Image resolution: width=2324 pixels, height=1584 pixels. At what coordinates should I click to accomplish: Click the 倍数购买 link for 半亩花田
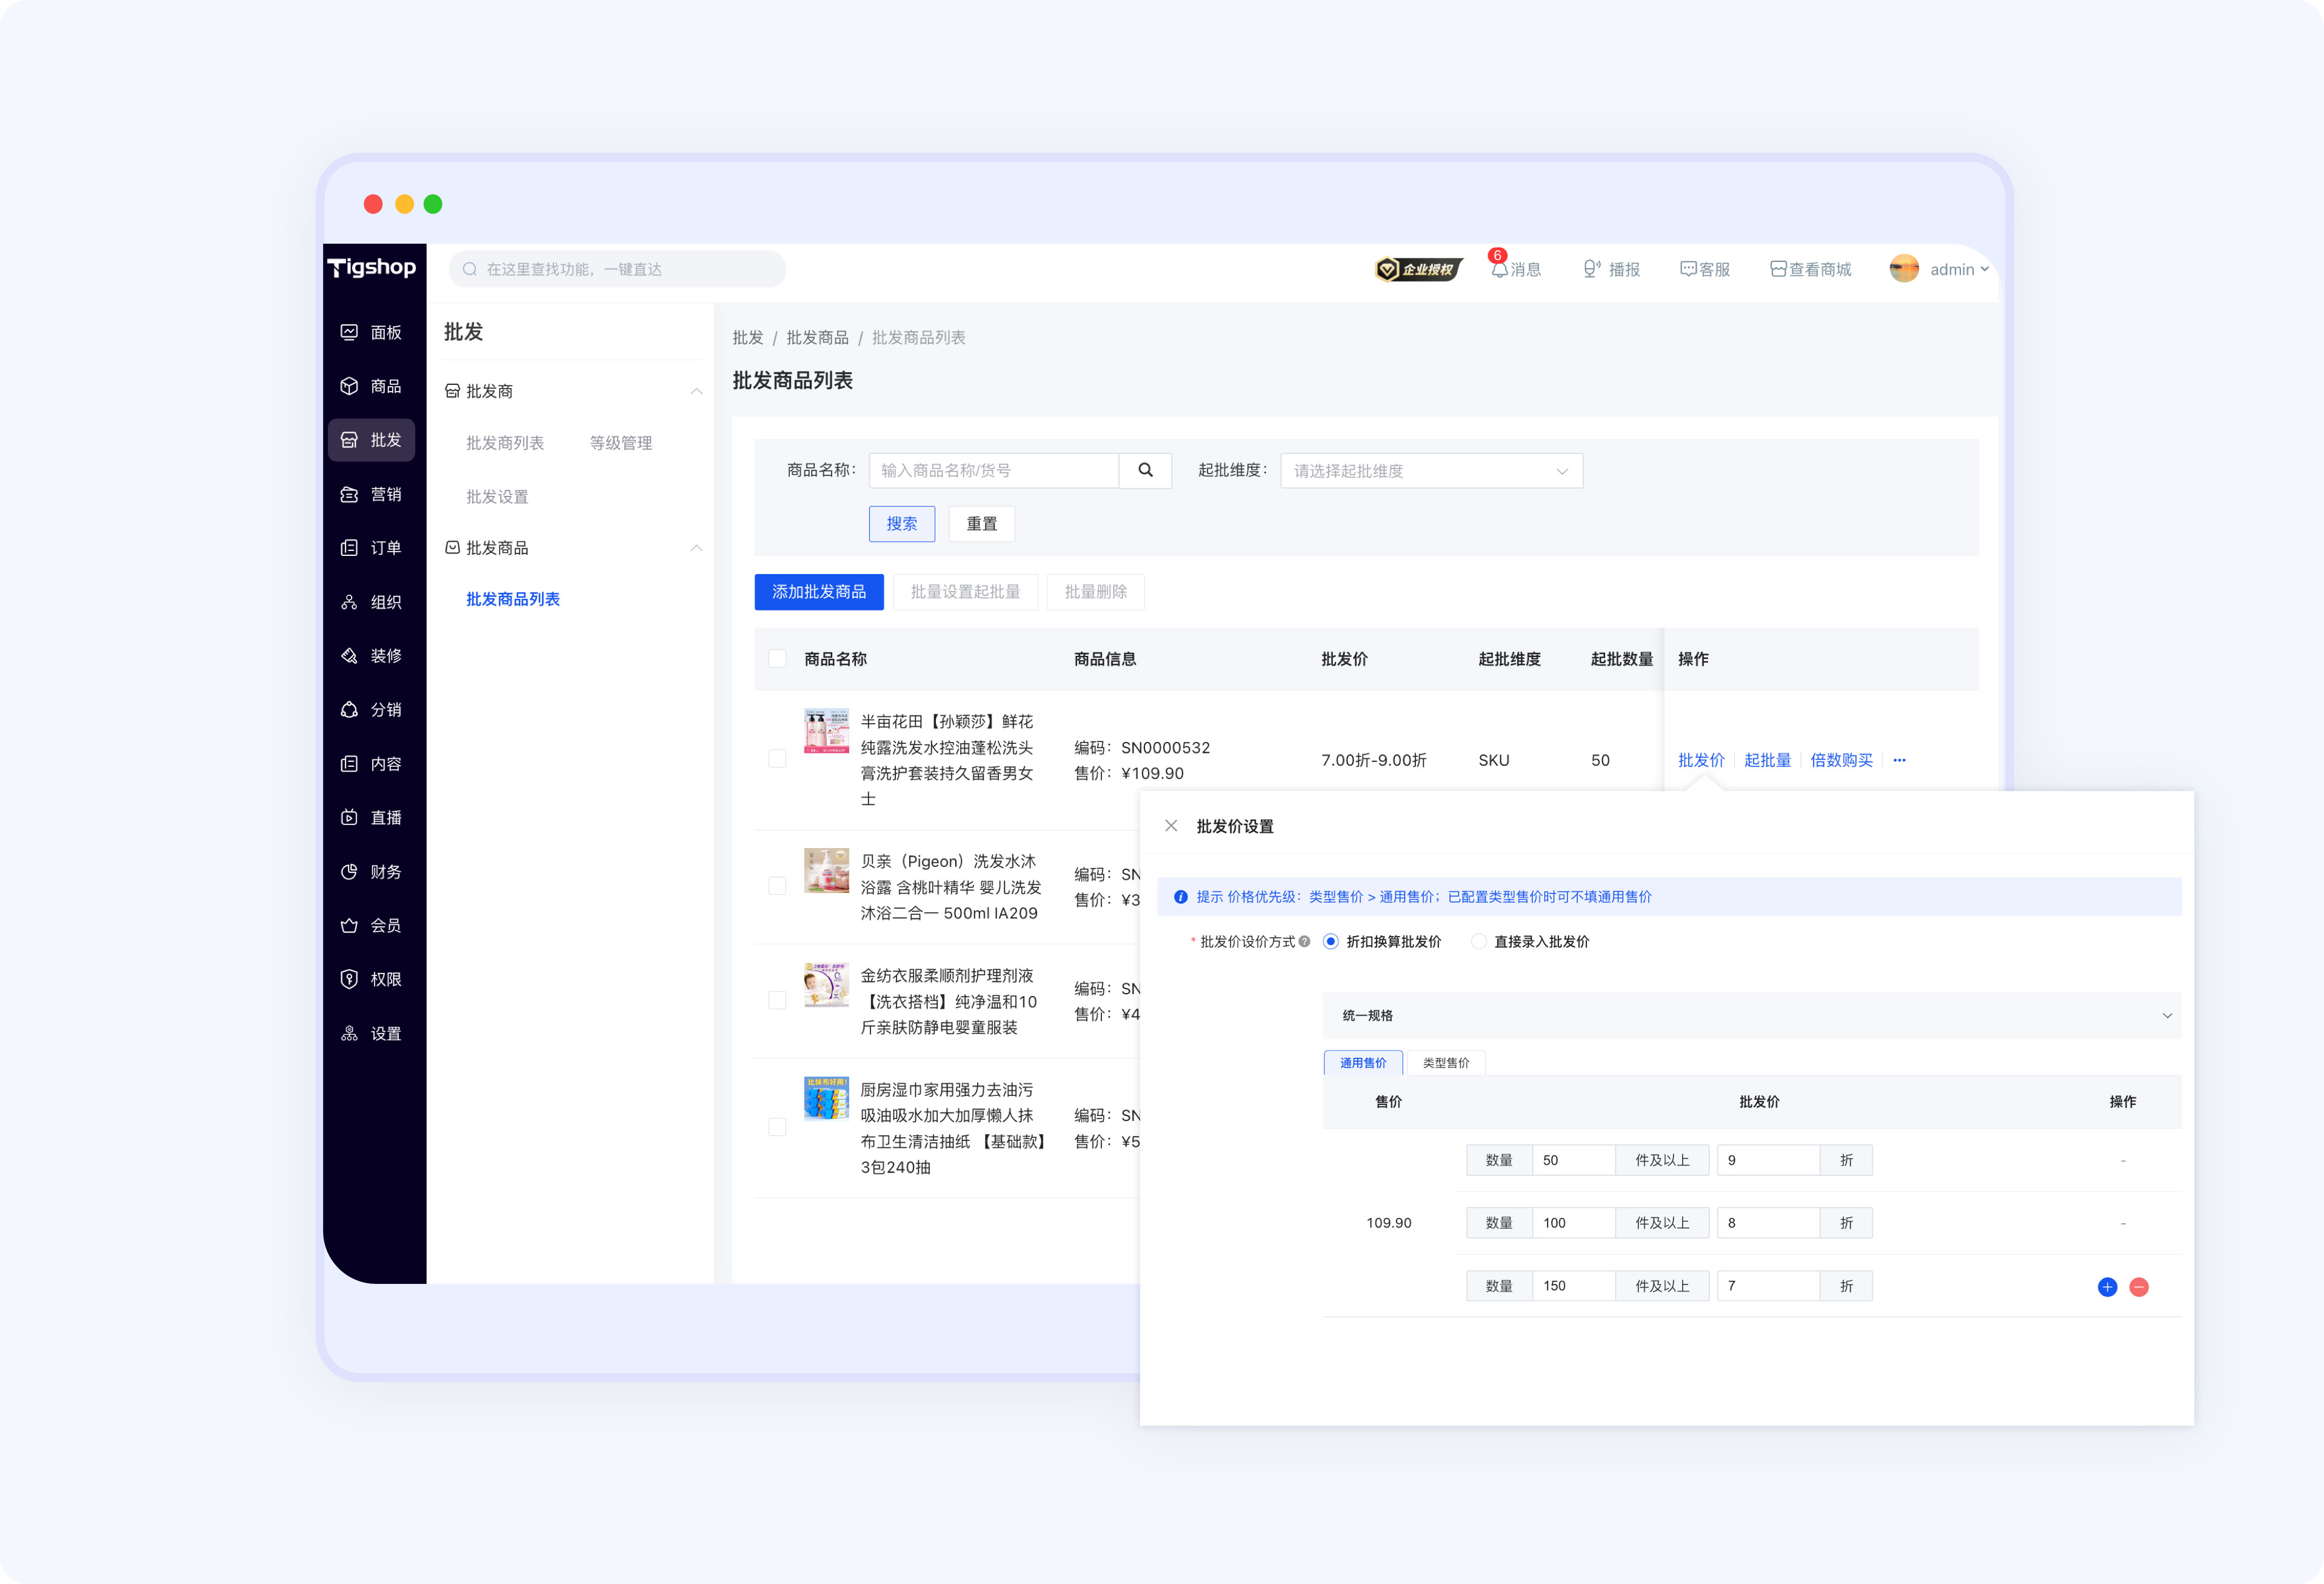pyautogui.click(x=1842, y=760)
